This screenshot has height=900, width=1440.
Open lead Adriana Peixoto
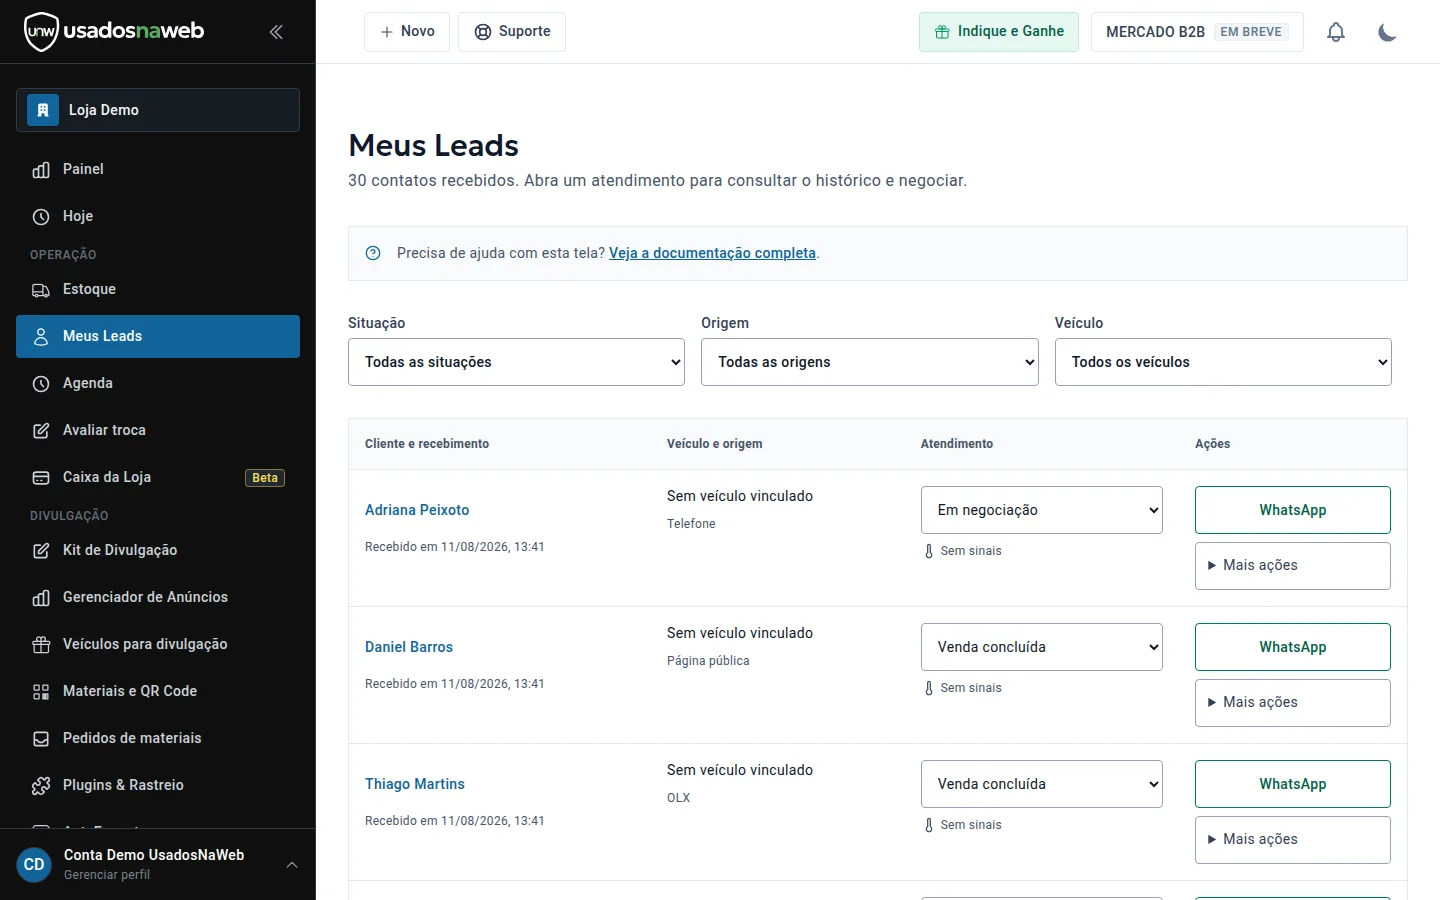click(x=417, y=510)
